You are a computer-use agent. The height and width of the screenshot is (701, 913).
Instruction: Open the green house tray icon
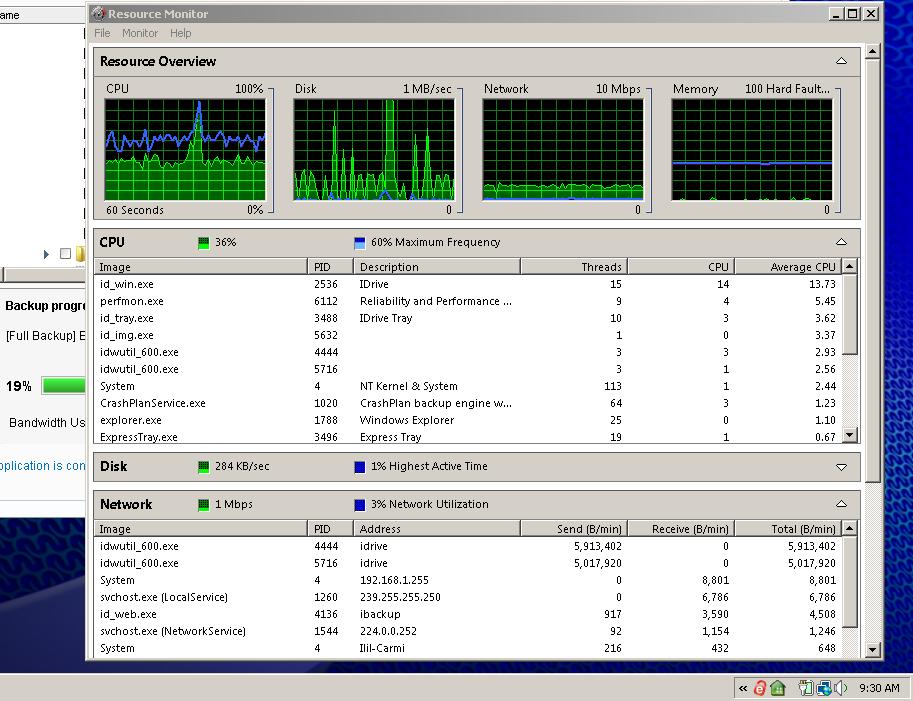(x=778, y=688)
